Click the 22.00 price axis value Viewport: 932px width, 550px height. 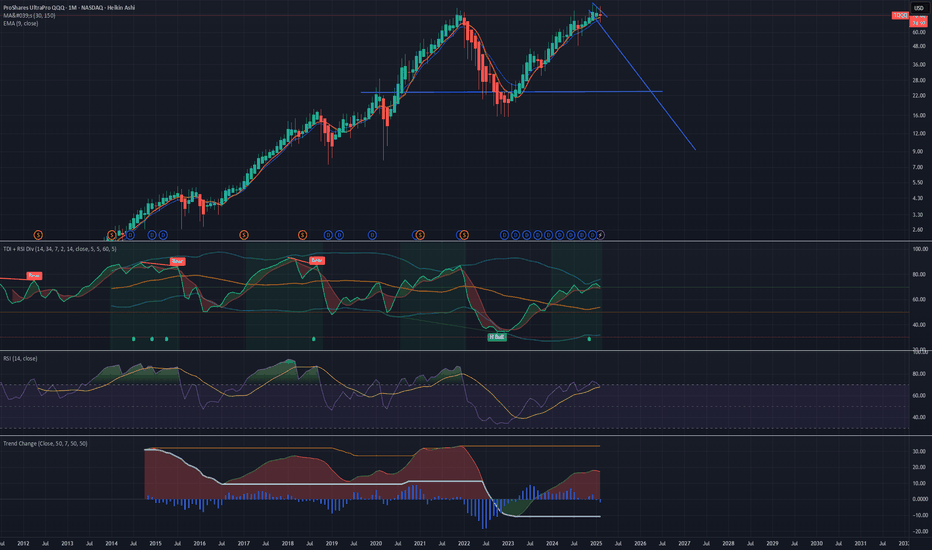click(x=919, y=96)
